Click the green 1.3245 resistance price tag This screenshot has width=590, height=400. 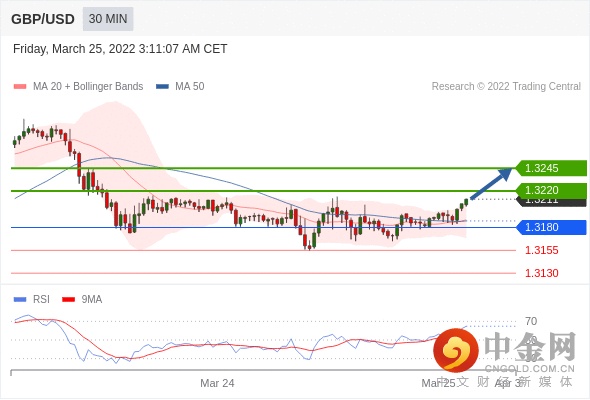(551, 168)
